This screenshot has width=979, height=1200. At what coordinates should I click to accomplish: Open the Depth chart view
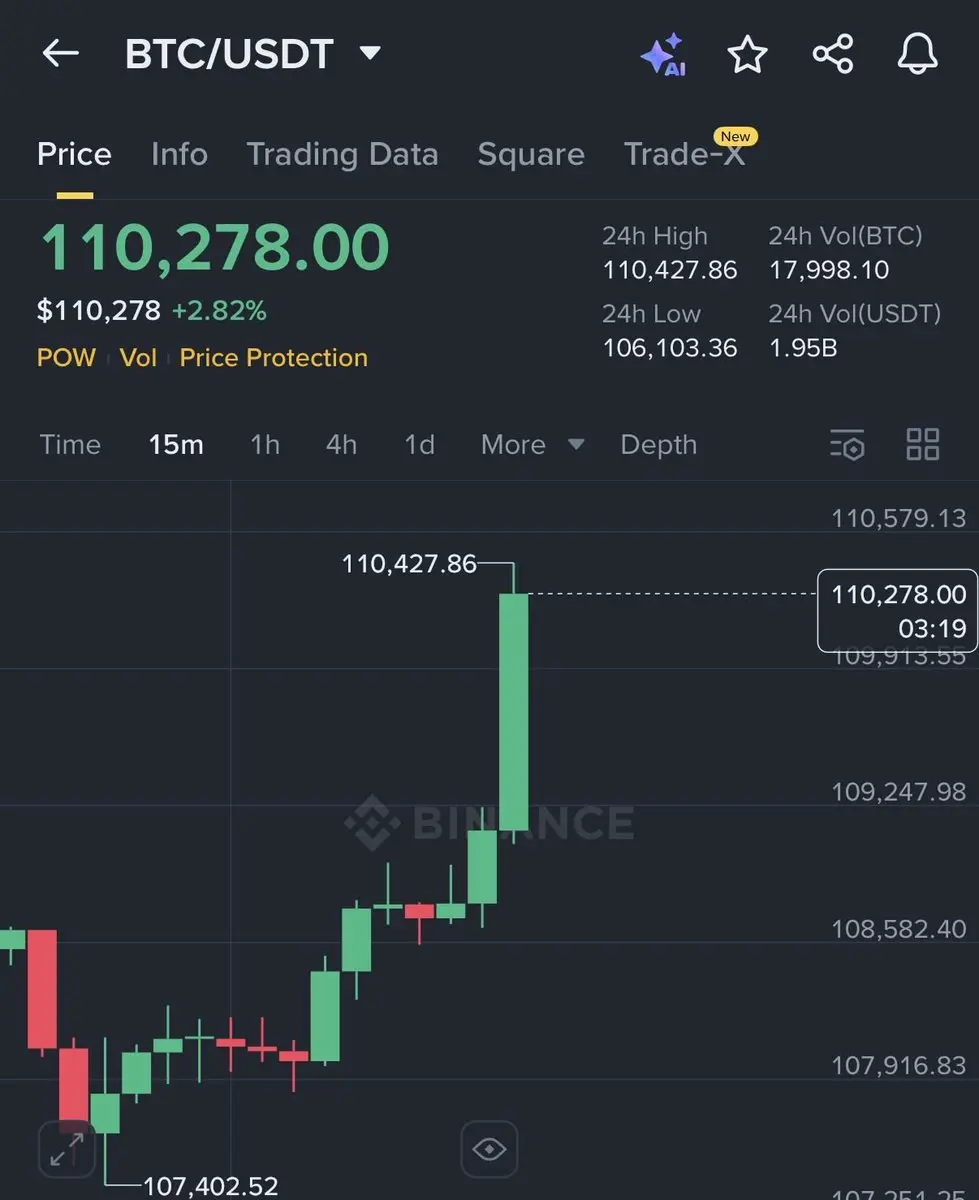658,445
